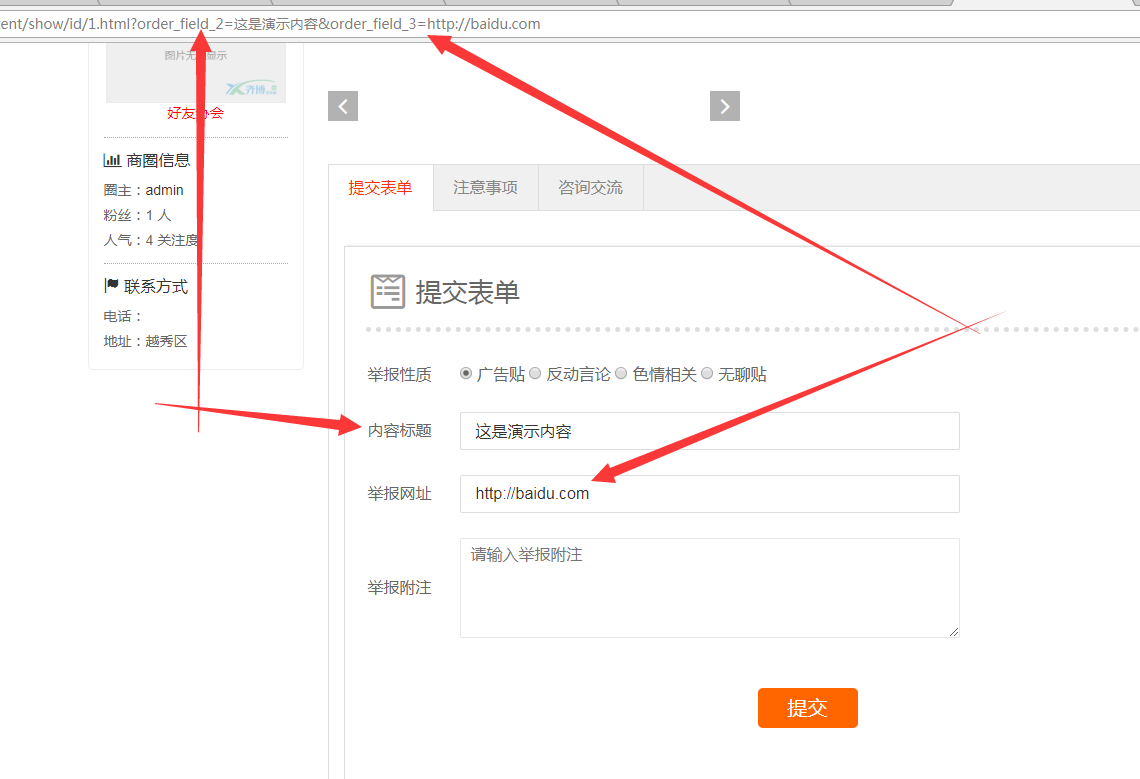
Task: Click the 内容标题 text field
Action: (709, 431)
